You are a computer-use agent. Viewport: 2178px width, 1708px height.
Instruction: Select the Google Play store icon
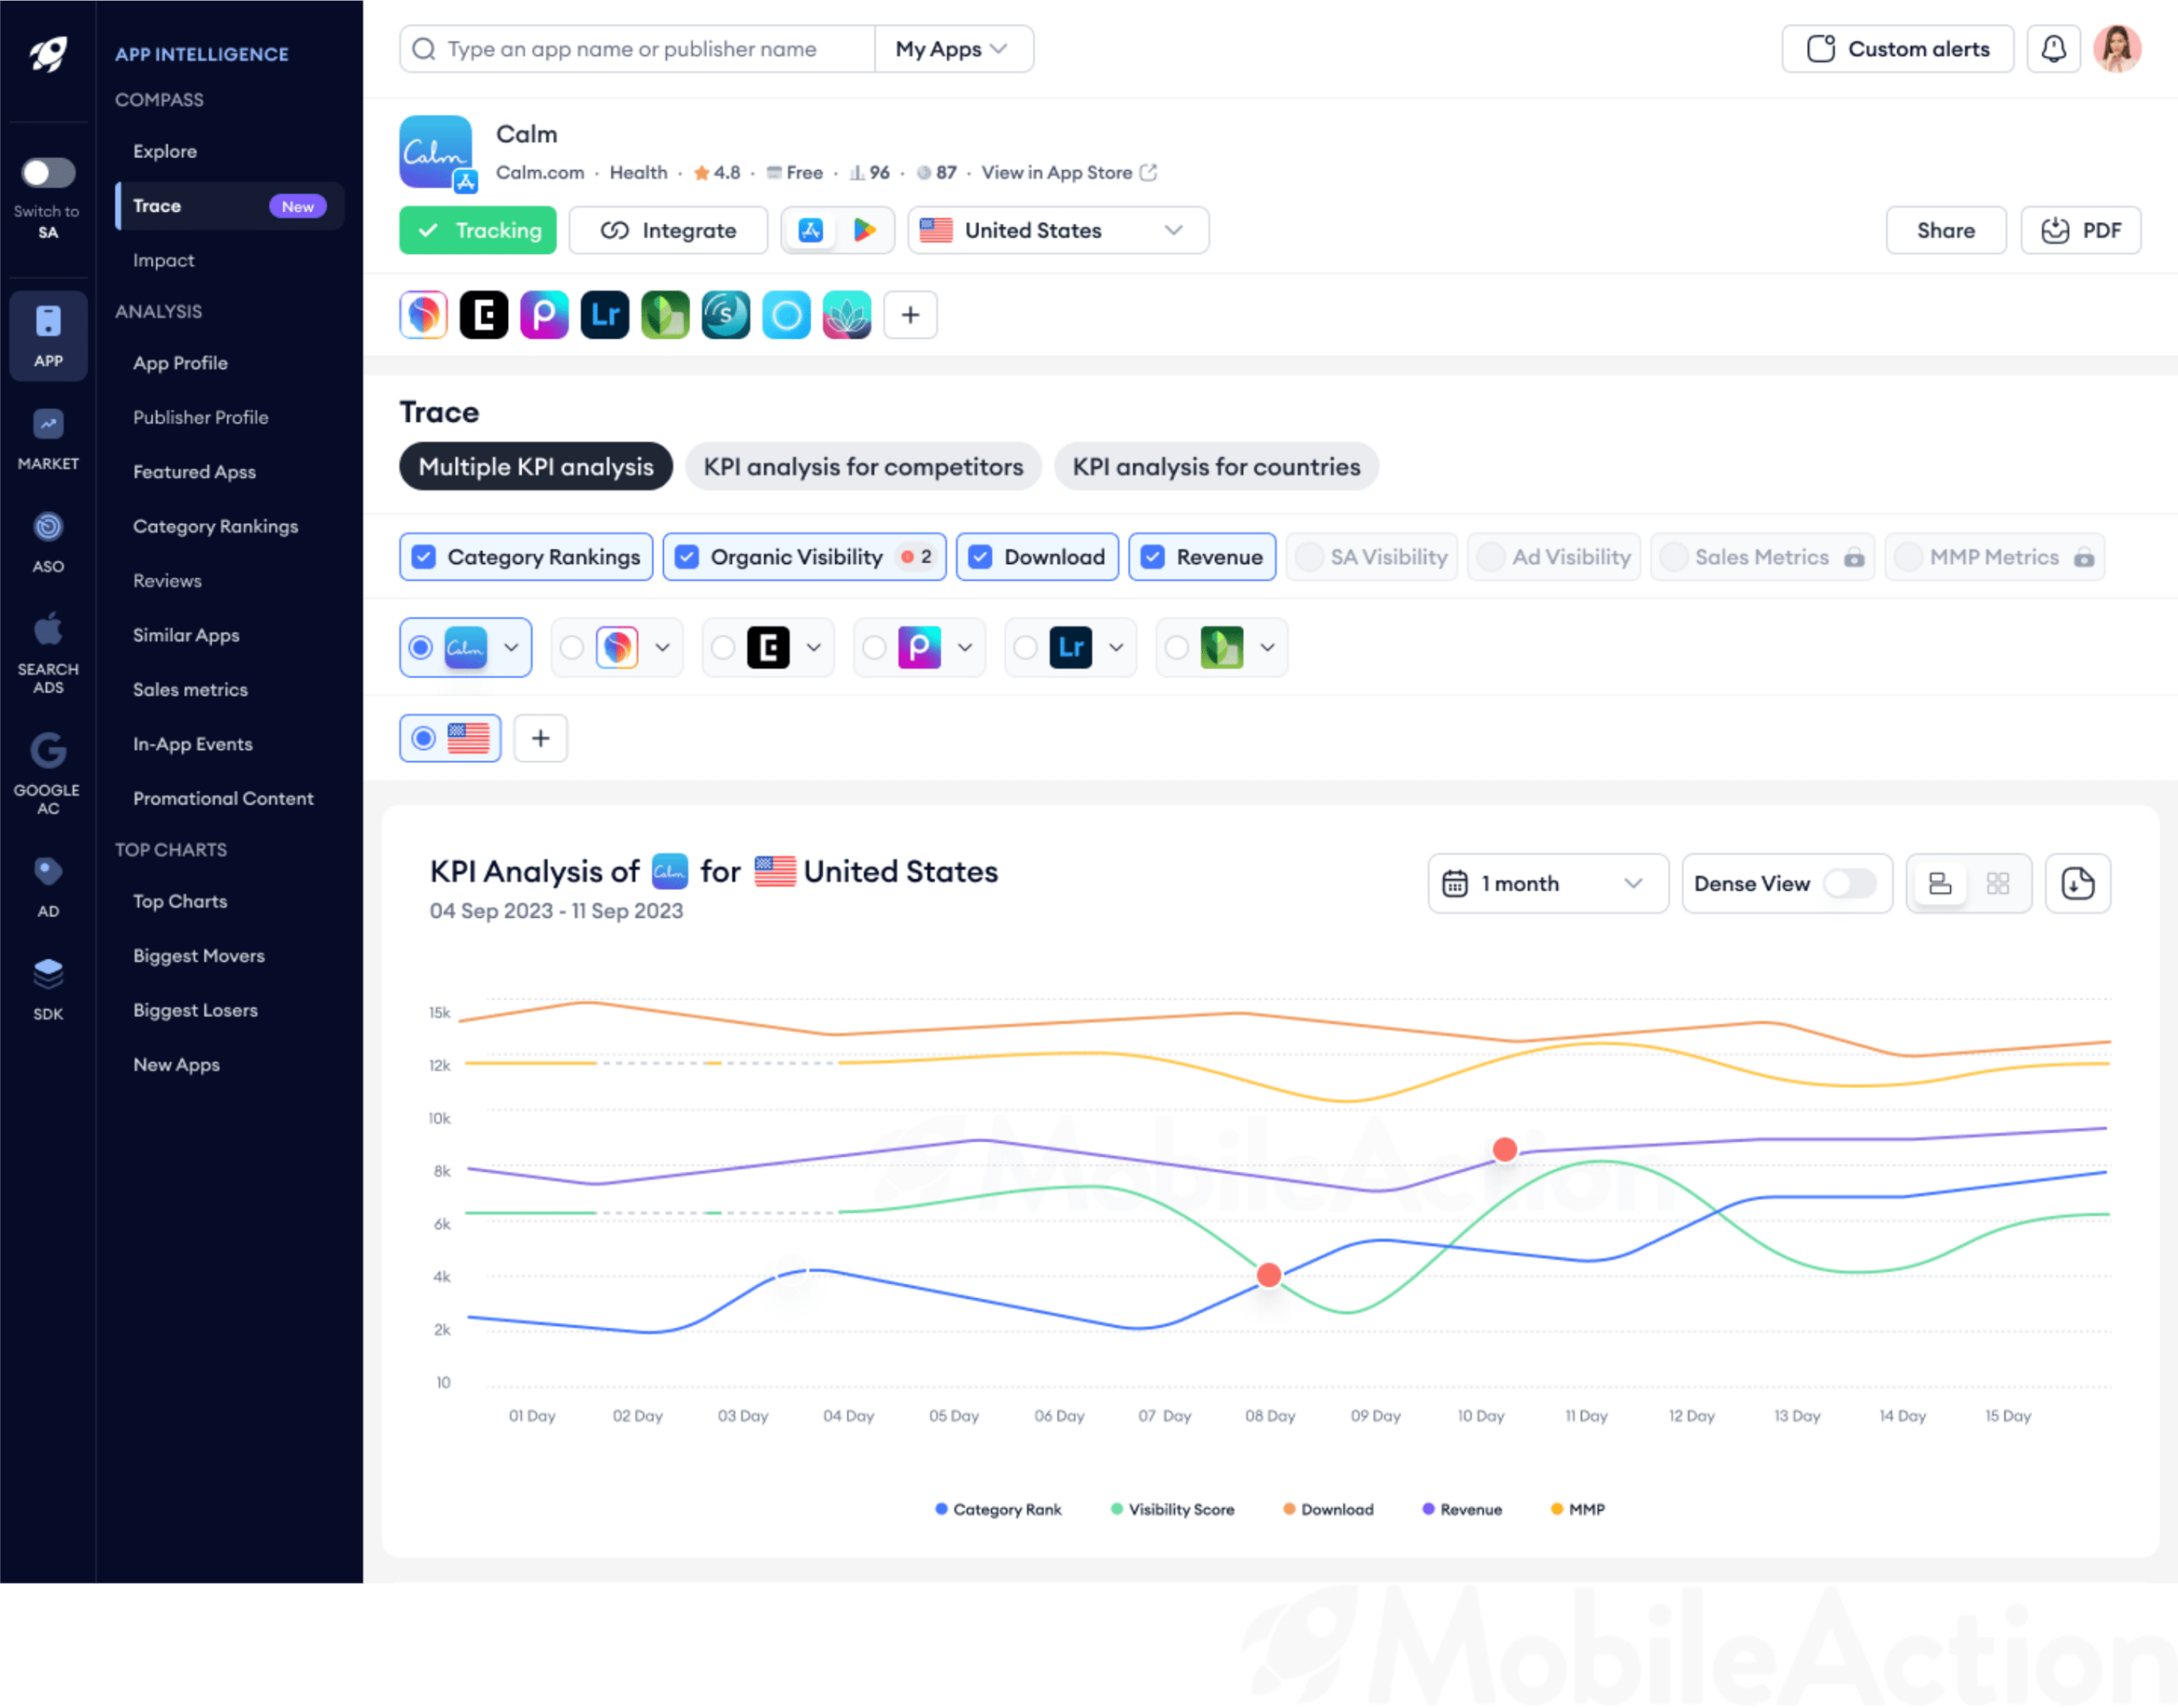tap(864, 231)
